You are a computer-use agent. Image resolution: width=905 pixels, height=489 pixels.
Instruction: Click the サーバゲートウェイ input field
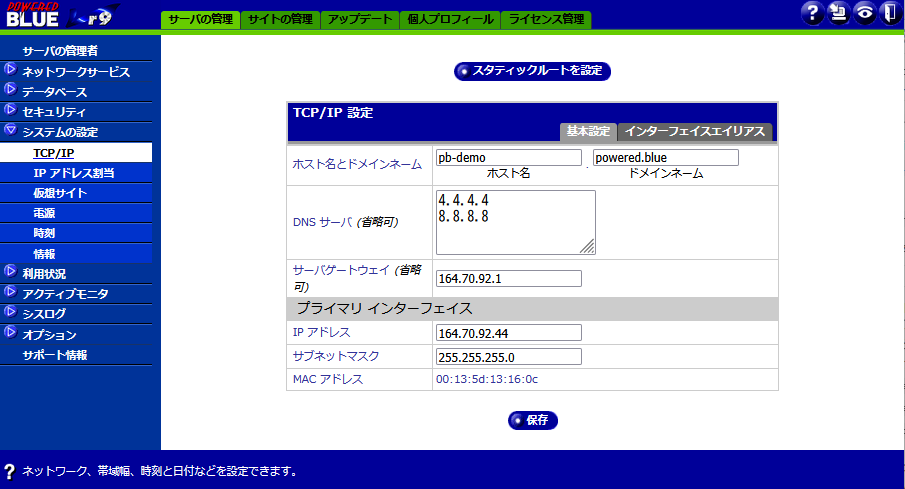[x=508, y=279]
